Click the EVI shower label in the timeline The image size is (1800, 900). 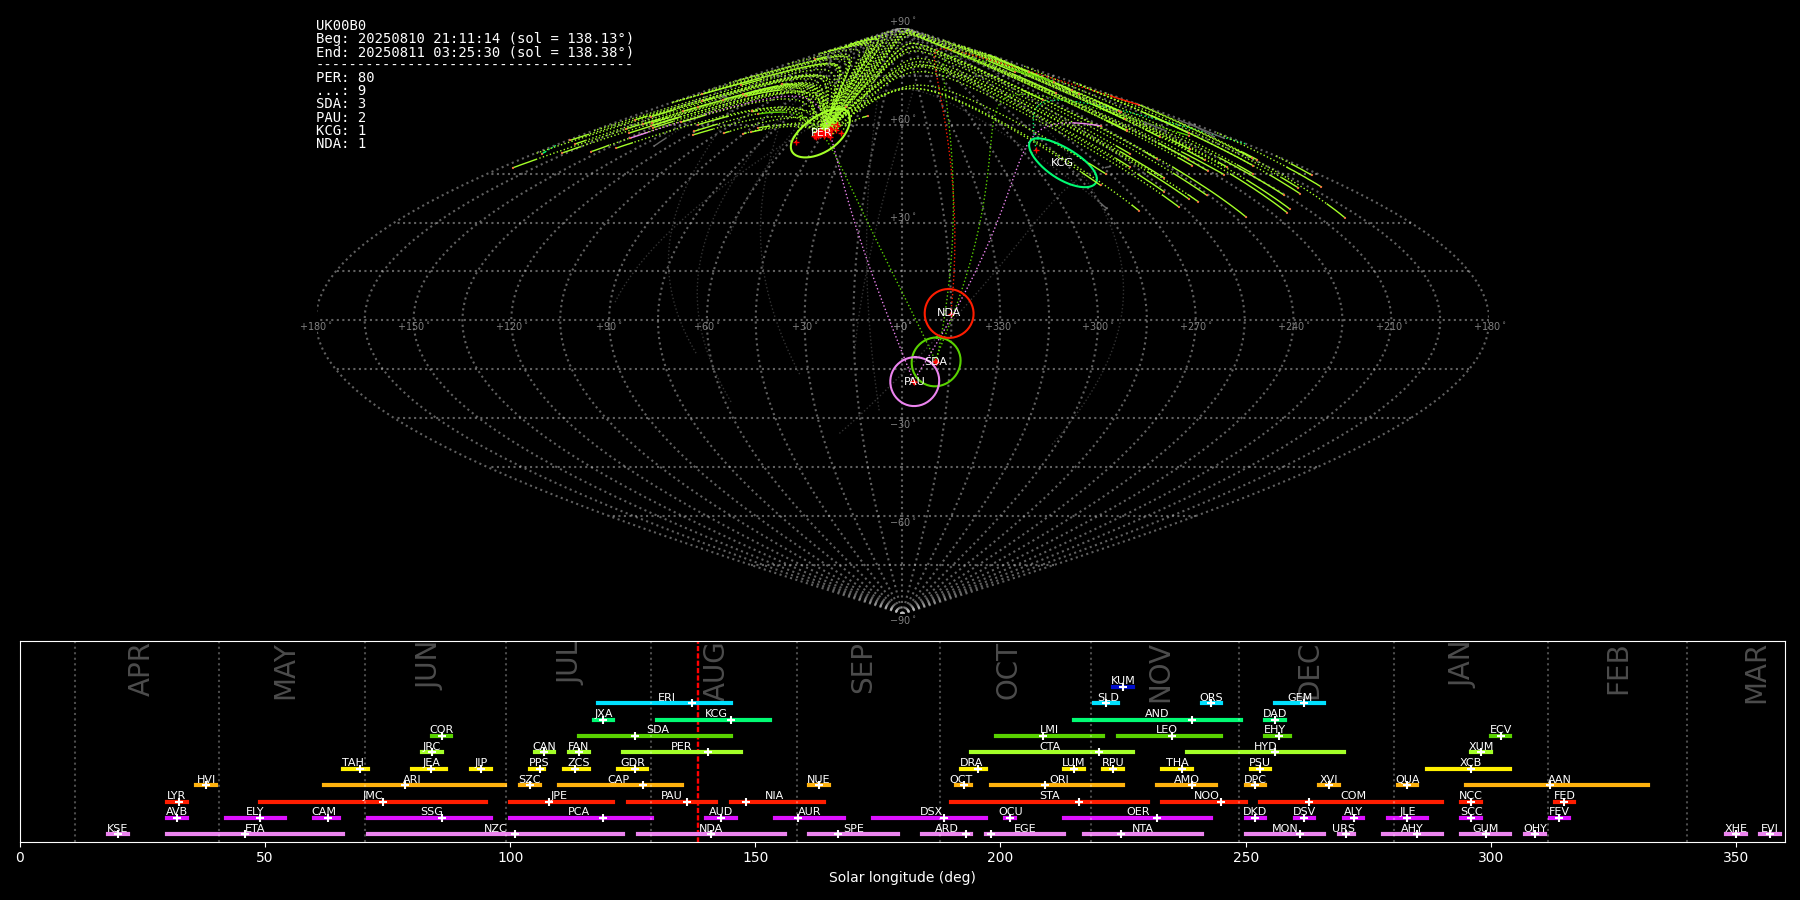(x=1769, y=829)
